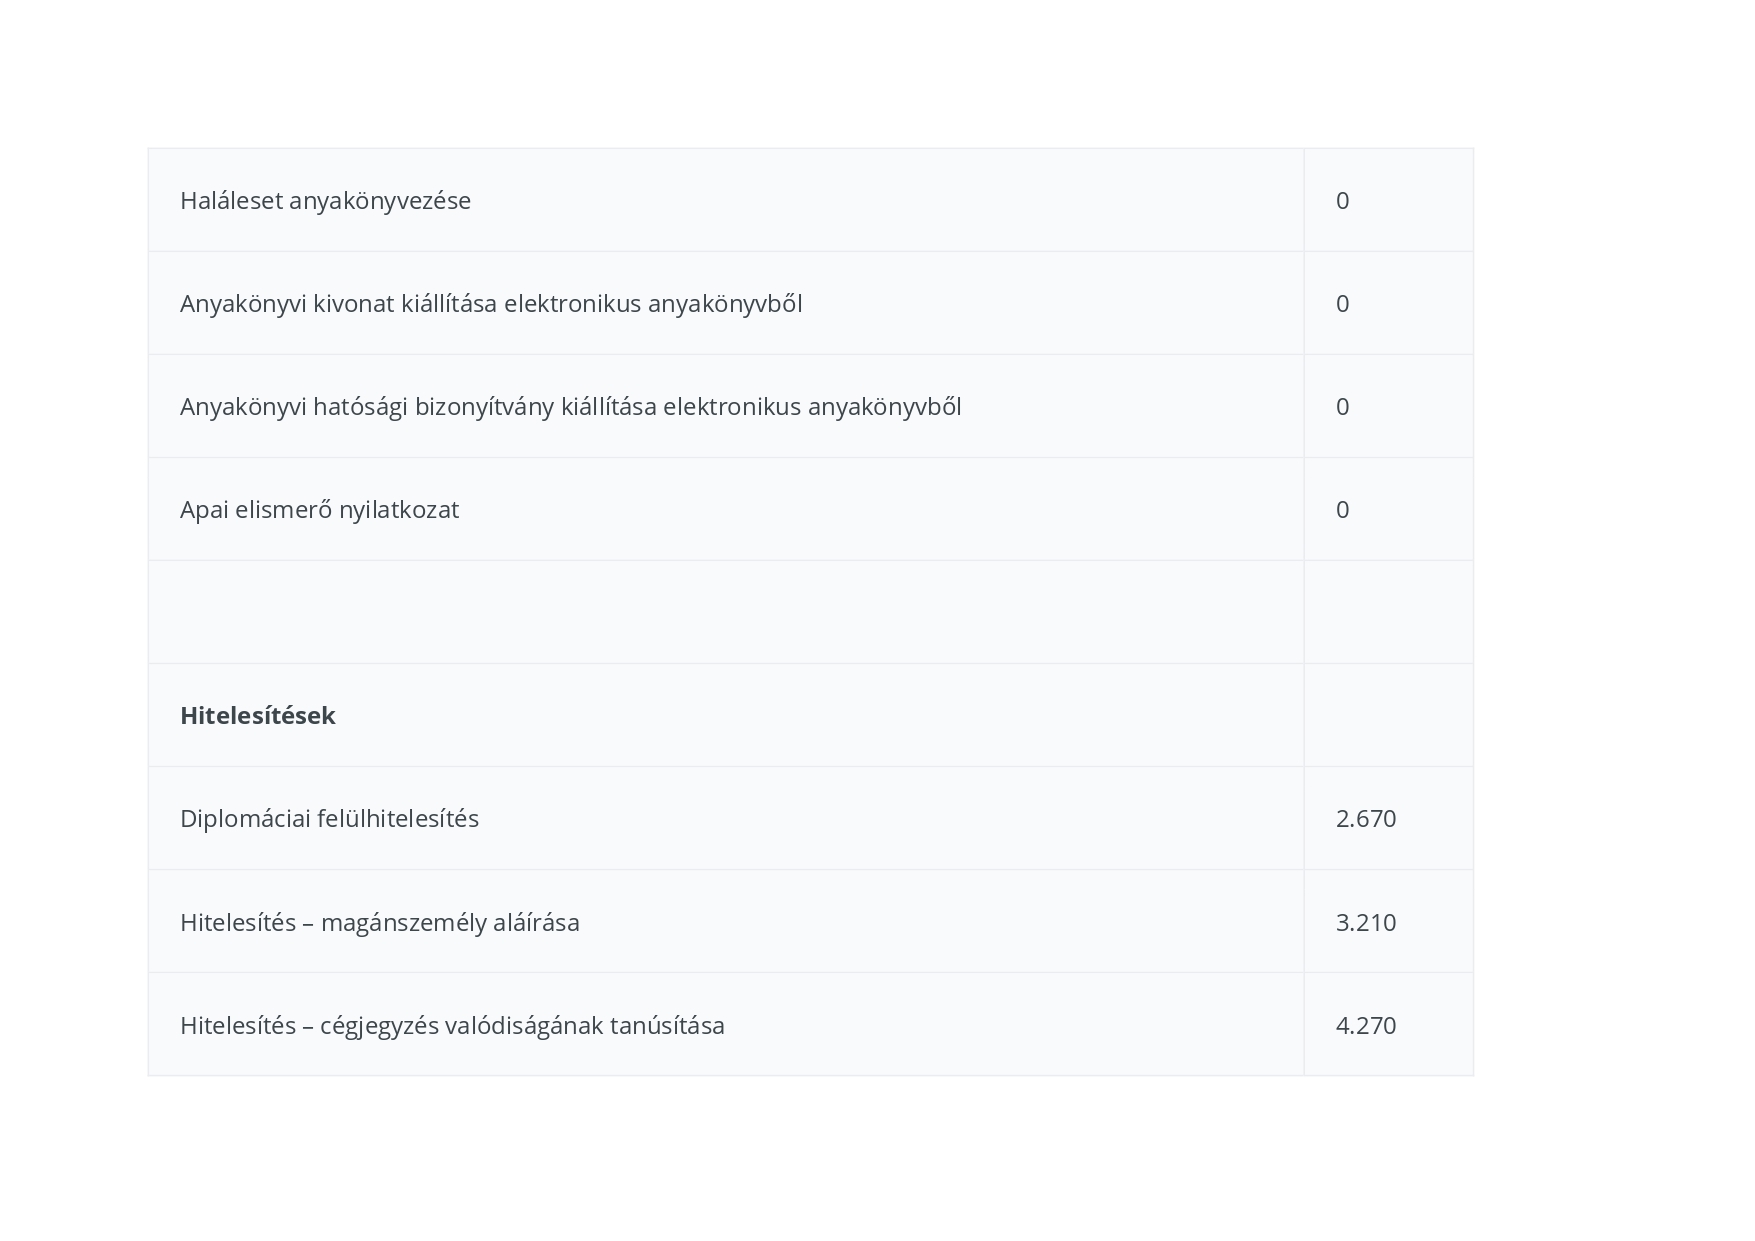Select the 0 value in hatósági bizonyítvány row
The image size is (1755, 1241).
(1342, 407)
